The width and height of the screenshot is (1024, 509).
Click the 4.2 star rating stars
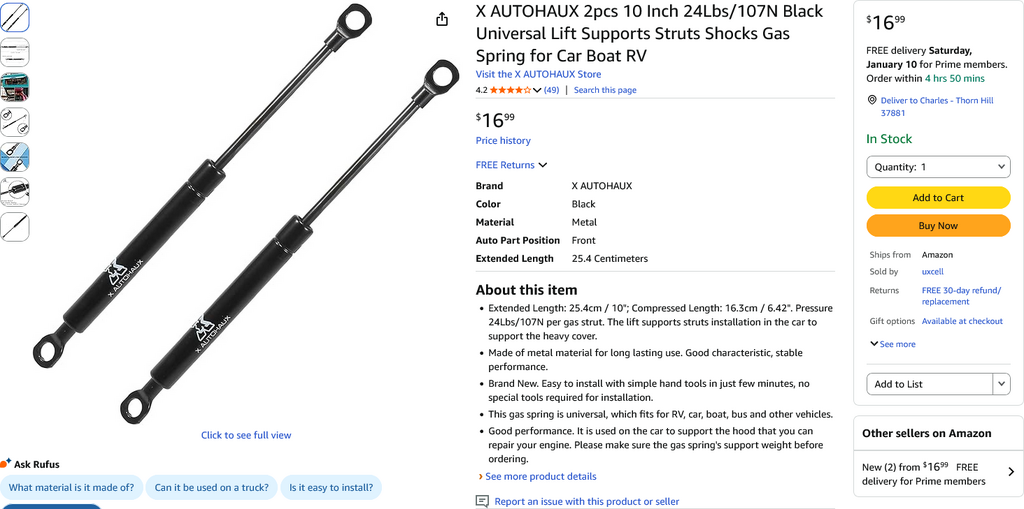[x=510, y=90]
